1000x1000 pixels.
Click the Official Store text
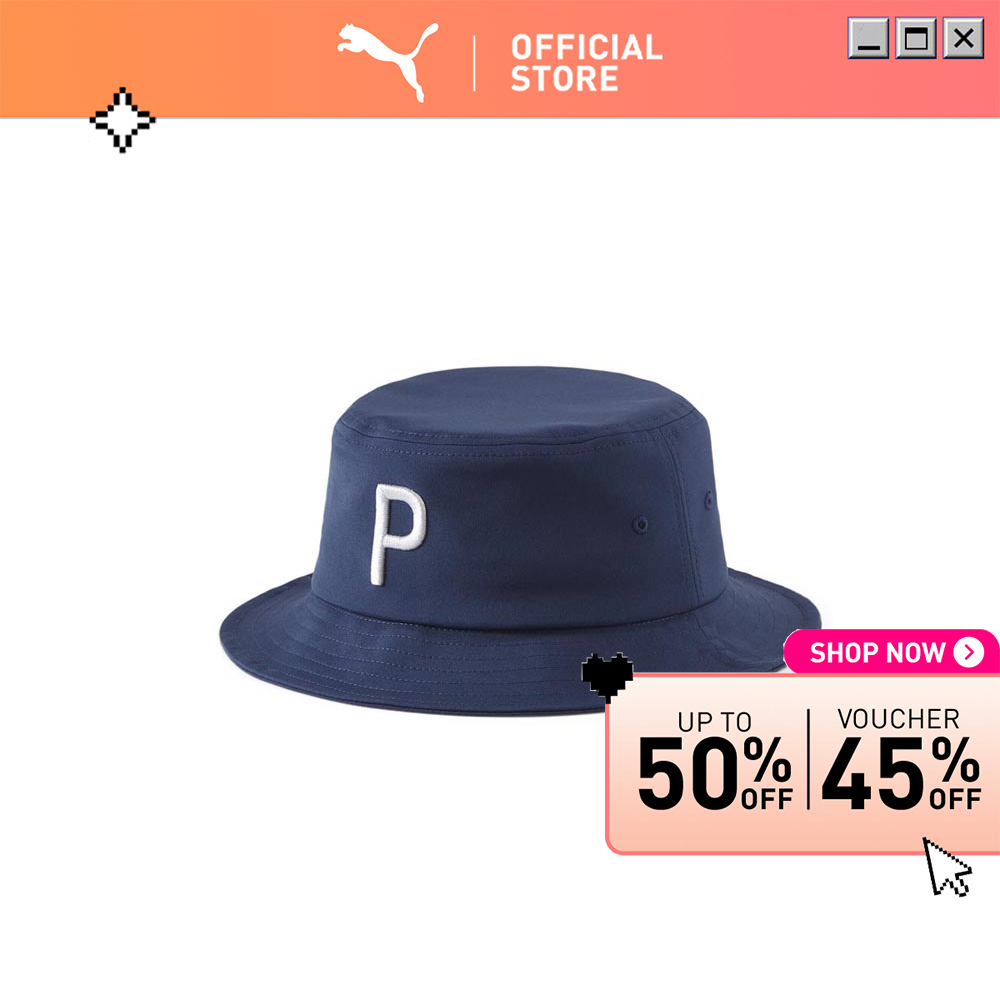(x=587, y=62)
